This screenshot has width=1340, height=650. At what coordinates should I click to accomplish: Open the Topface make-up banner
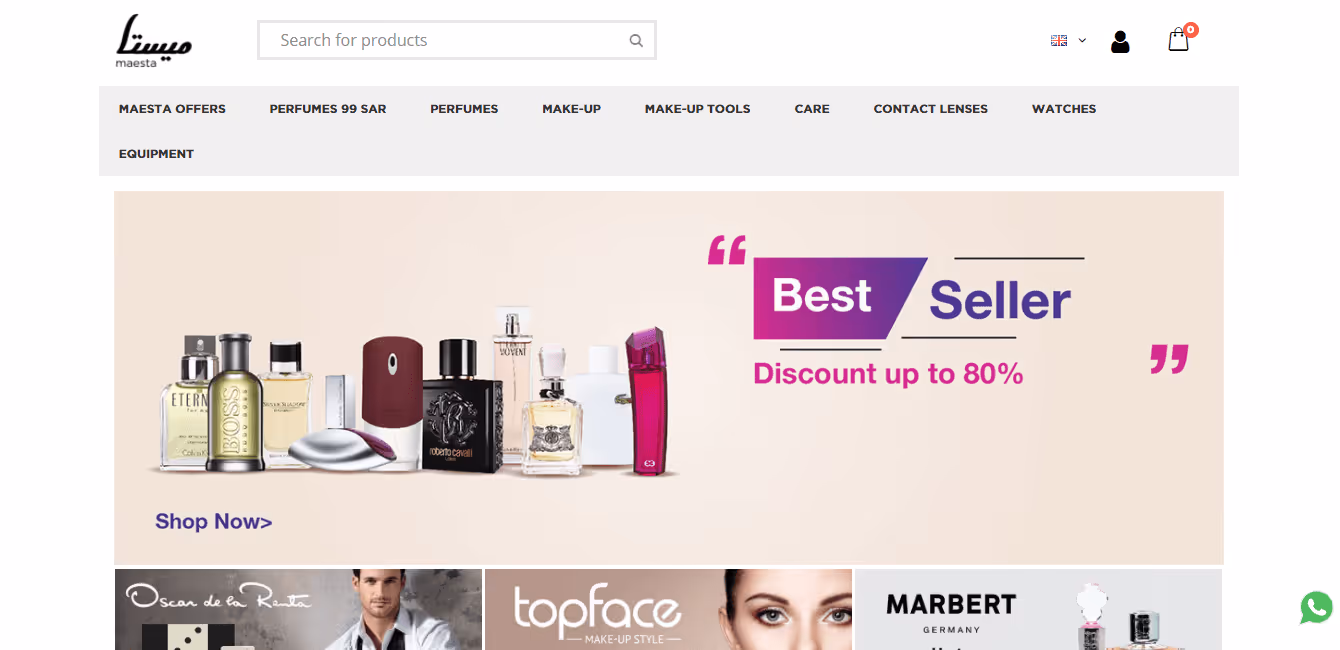coord(668,610)
